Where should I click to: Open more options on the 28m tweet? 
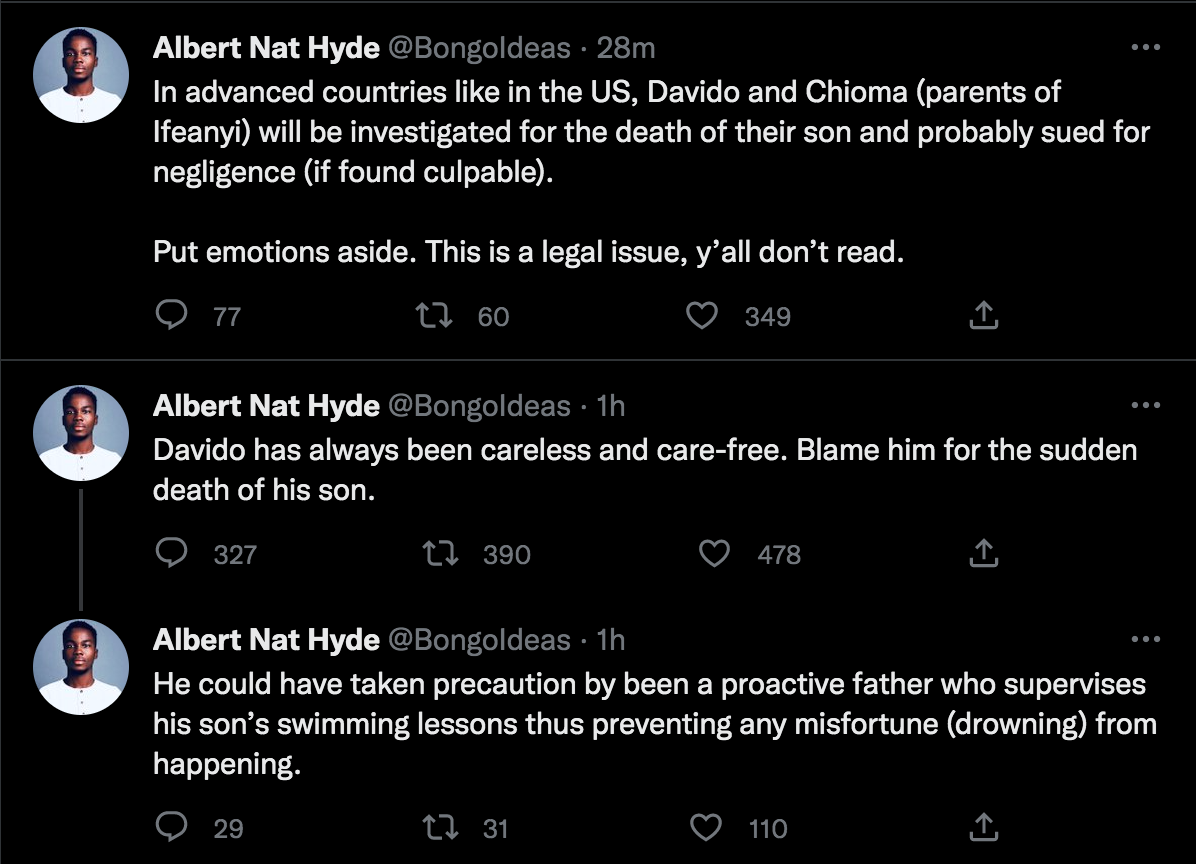coord(1144,47)
